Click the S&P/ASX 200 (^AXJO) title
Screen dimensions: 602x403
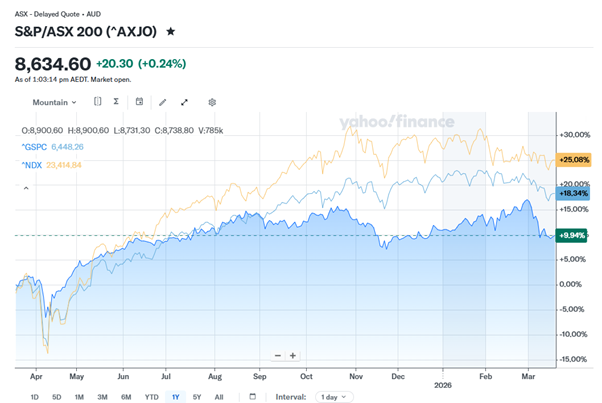click(x=86, y=31)
